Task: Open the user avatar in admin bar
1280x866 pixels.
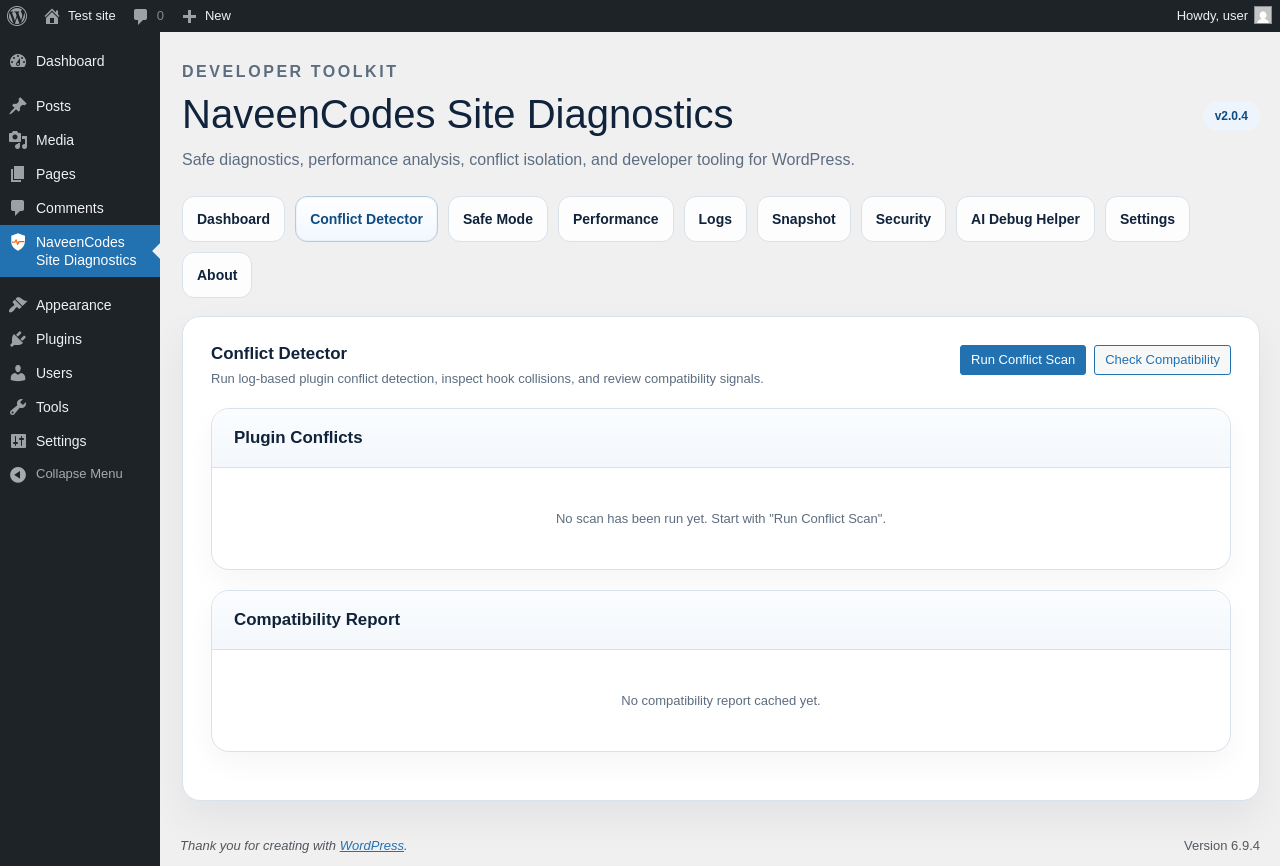Action: pos(1263,16)
